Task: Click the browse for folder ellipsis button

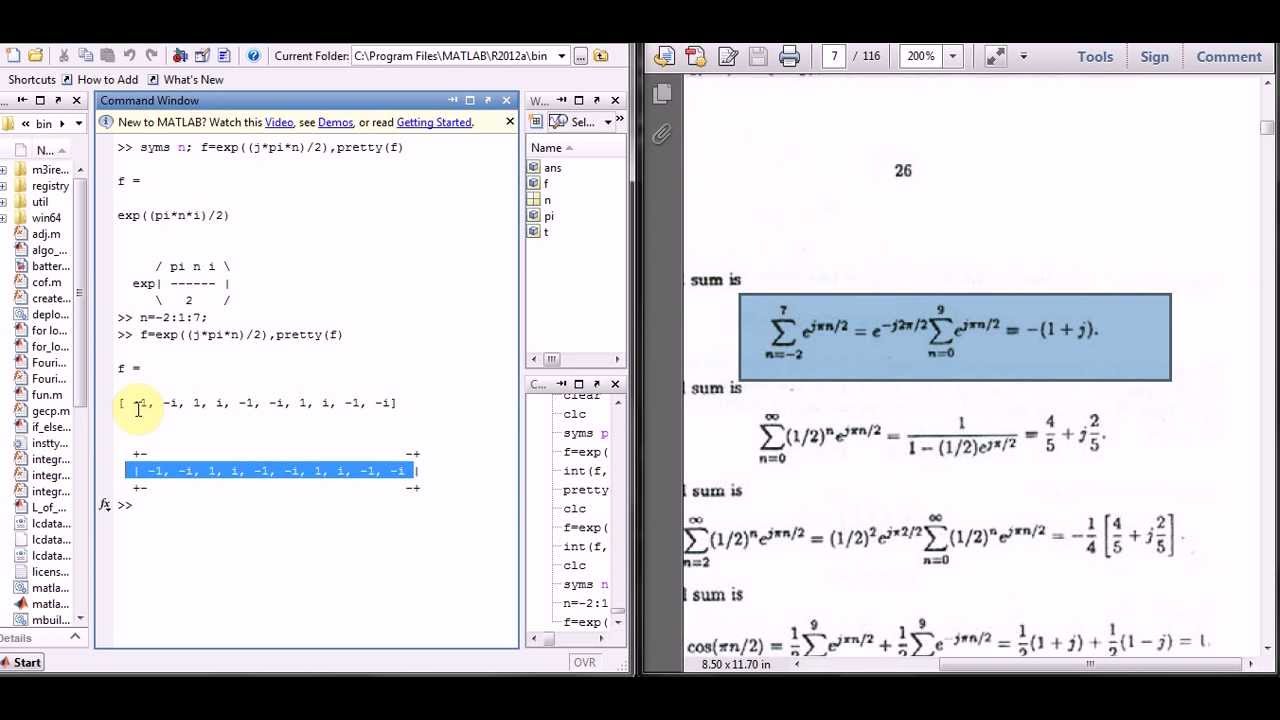Action: click(580, 56)
